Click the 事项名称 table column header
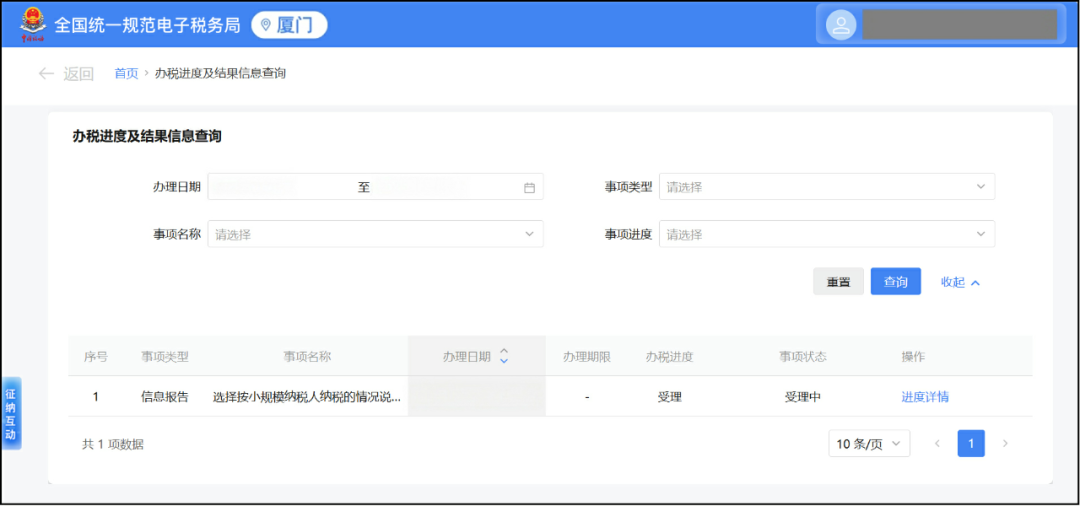 308,357
